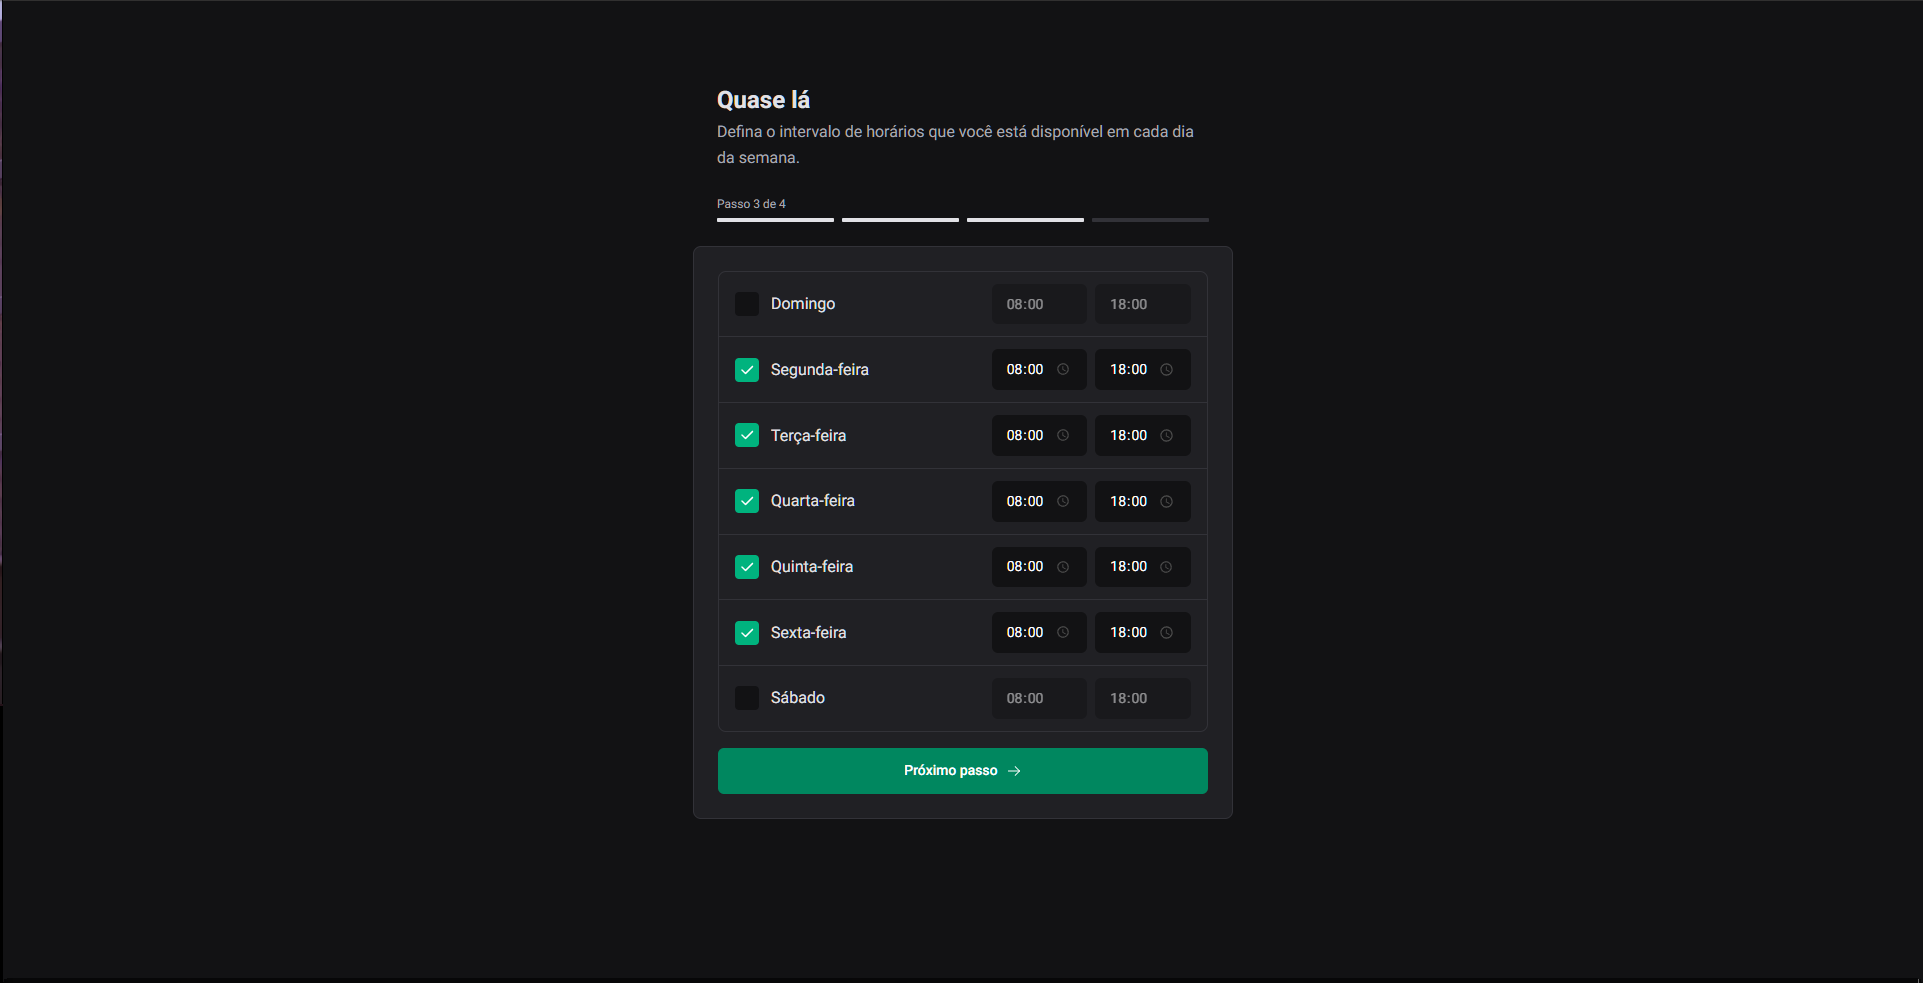Click the 18:00 value for Quinta-feira
The image size is (1923, 983).
pyautogui.click(x=1128, y=567)
